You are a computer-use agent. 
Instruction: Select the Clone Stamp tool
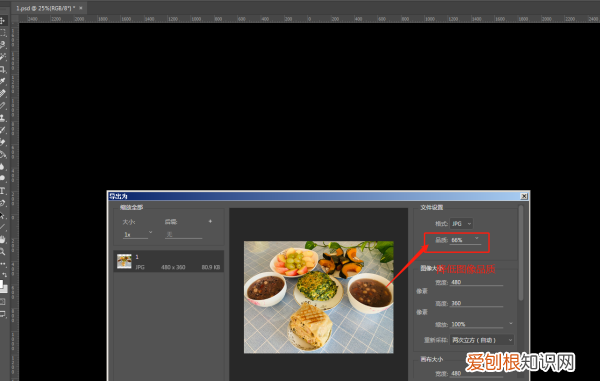(x=3, y=117)
